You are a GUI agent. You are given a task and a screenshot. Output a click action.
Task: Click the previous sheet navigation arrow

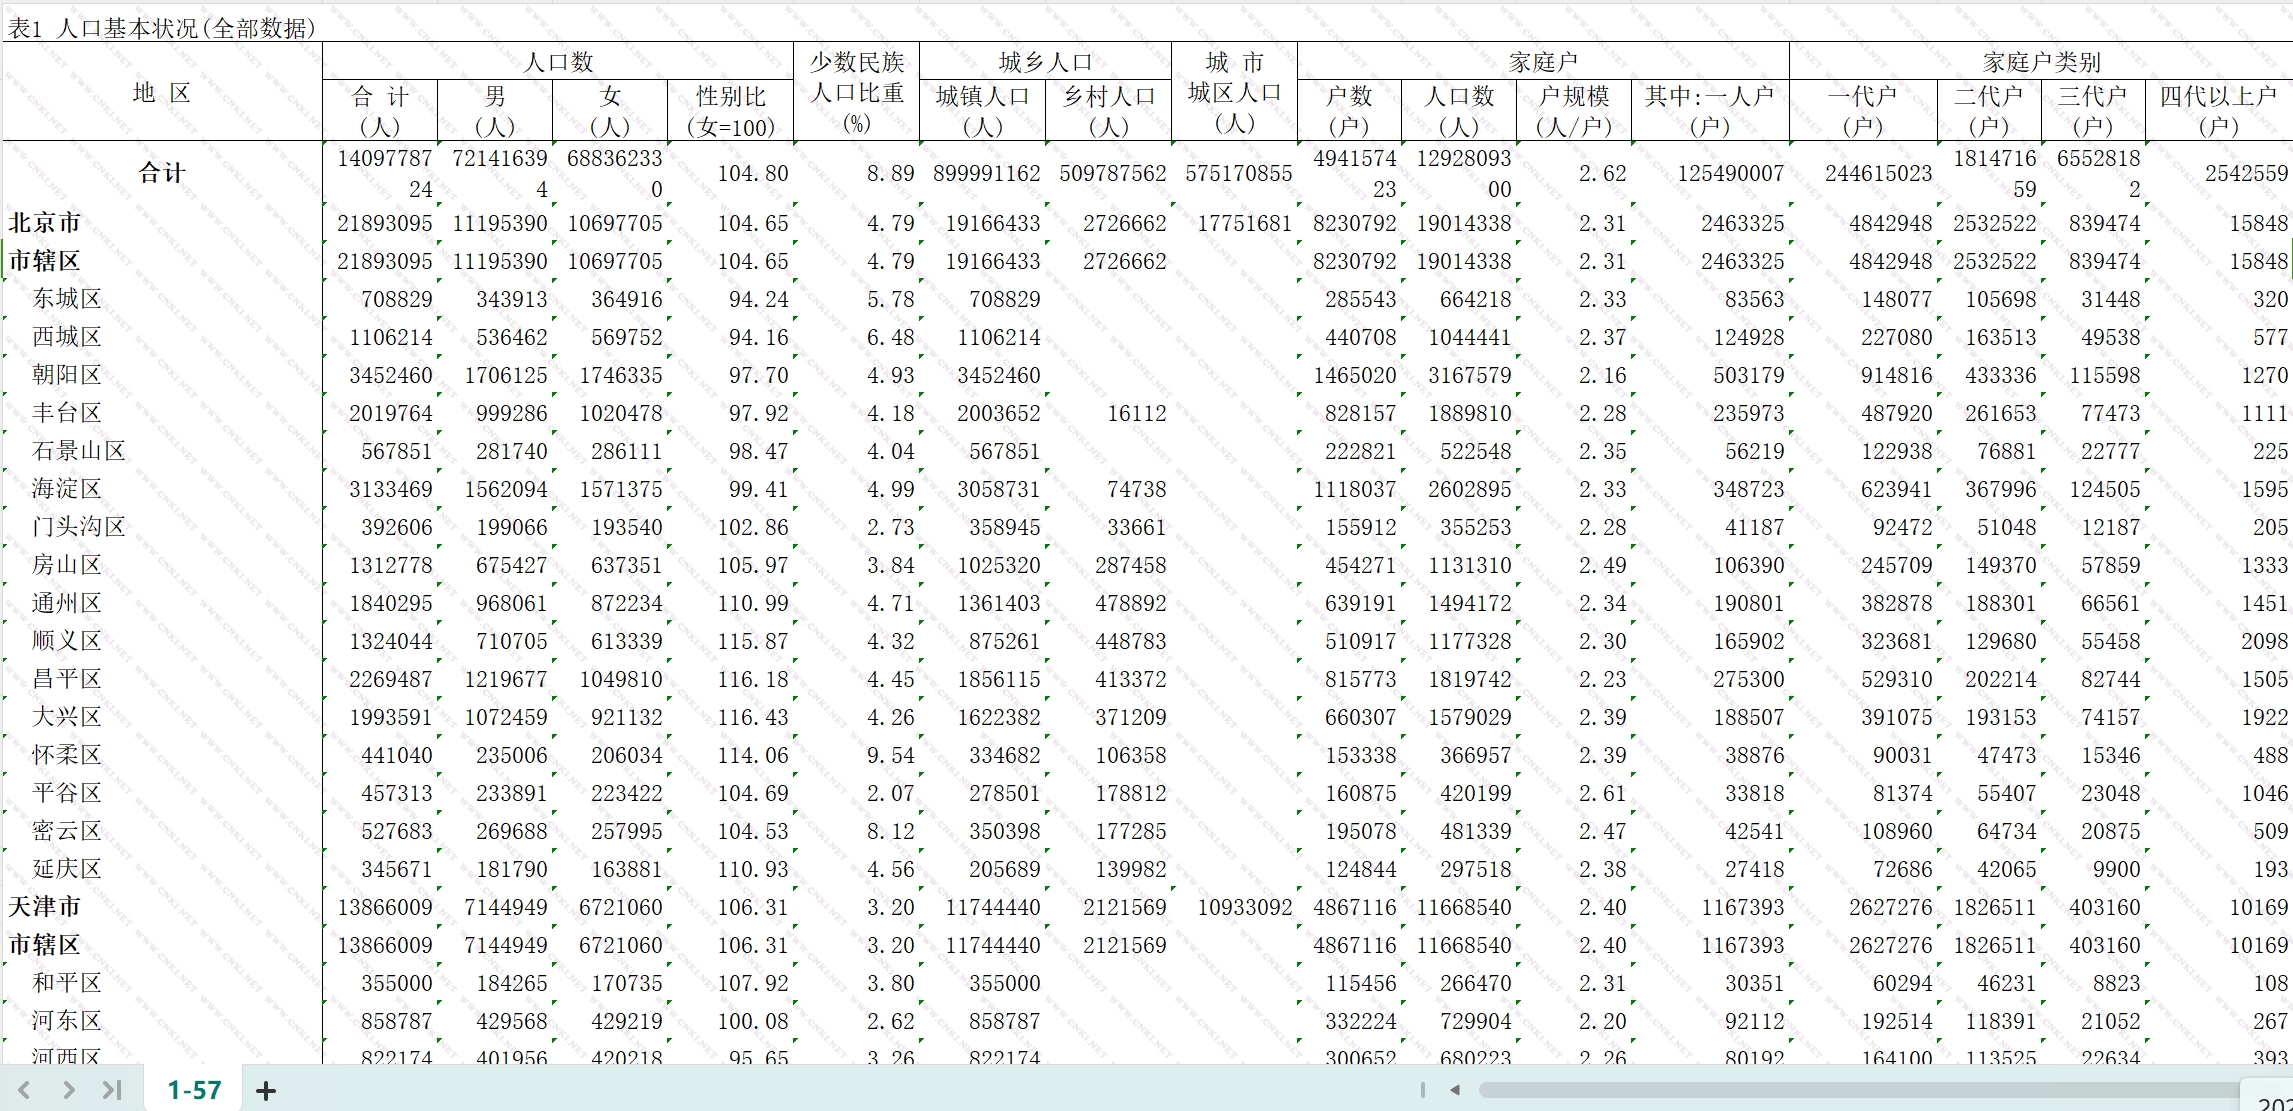[24, 1090]
